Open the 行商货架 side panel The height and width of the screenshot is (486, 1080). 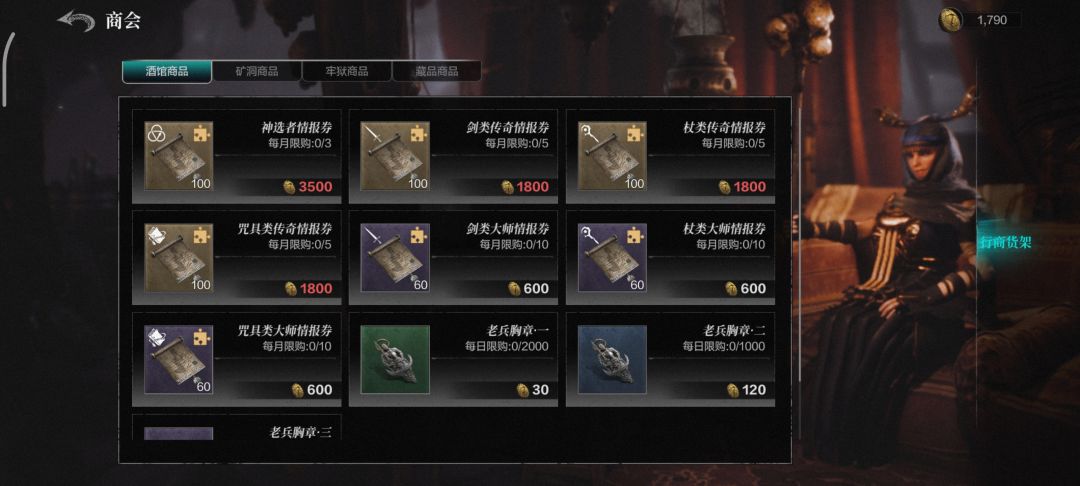(x=1006, y=242)
